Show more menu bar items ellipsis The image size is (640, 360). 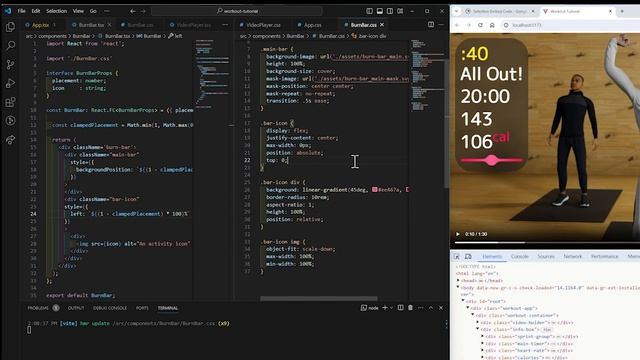pos(107,11)
